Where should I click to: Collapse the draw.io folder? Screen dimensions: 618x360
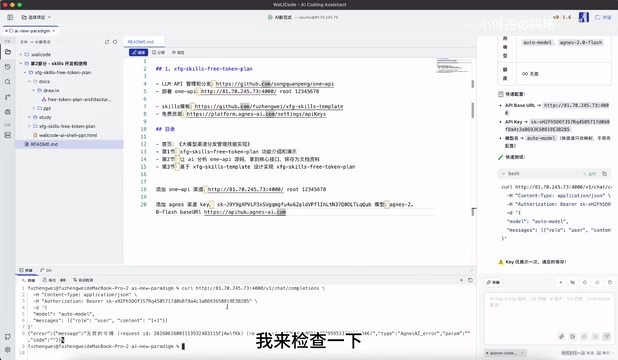34,90
